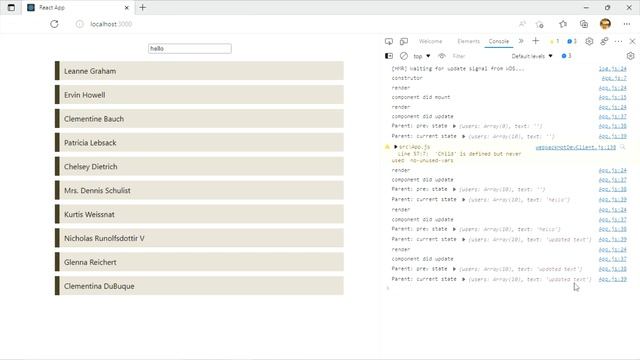The width and height of the screenshot is (640, 360).
Task: Expand prev state object with Array(0)
Action: 454,126
